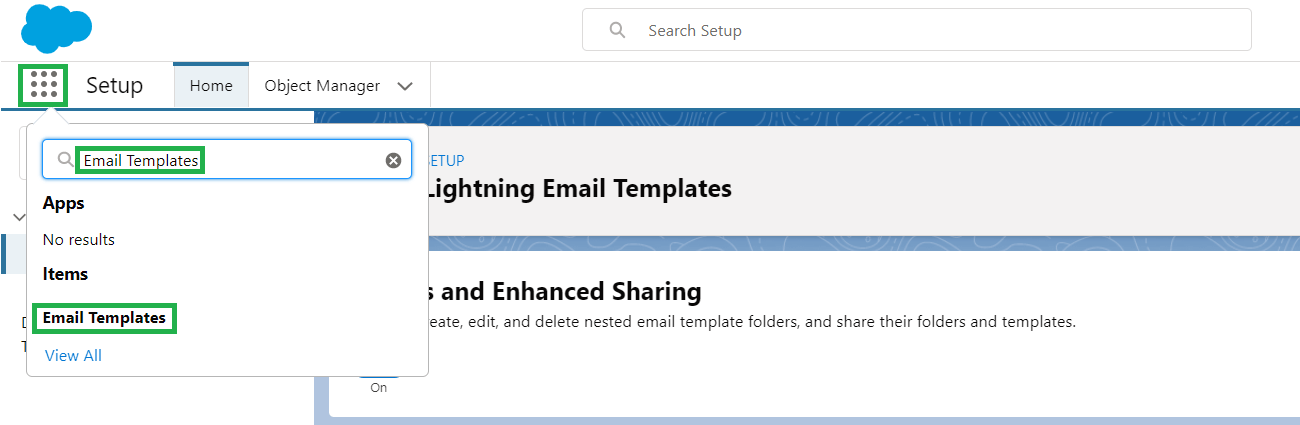Focus the Search Setup input field

930,30
